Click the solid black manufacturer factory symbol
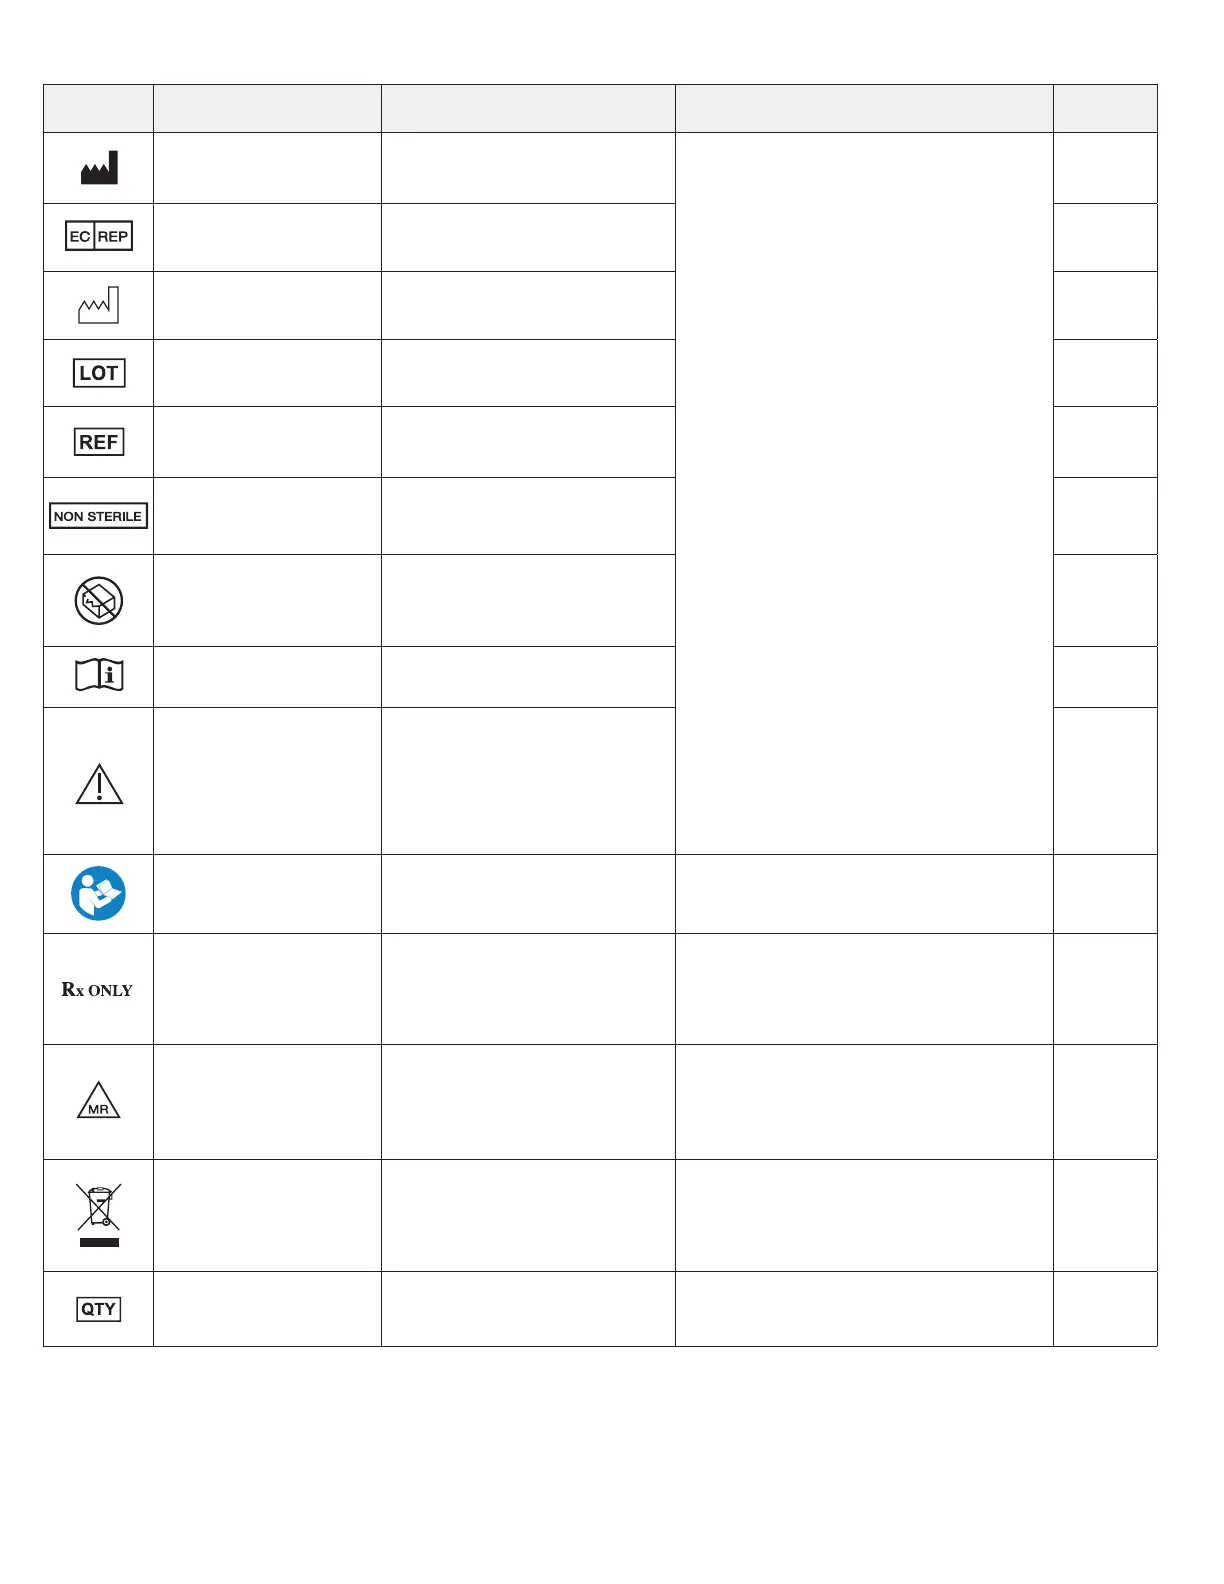 click(x=99, y=168)
